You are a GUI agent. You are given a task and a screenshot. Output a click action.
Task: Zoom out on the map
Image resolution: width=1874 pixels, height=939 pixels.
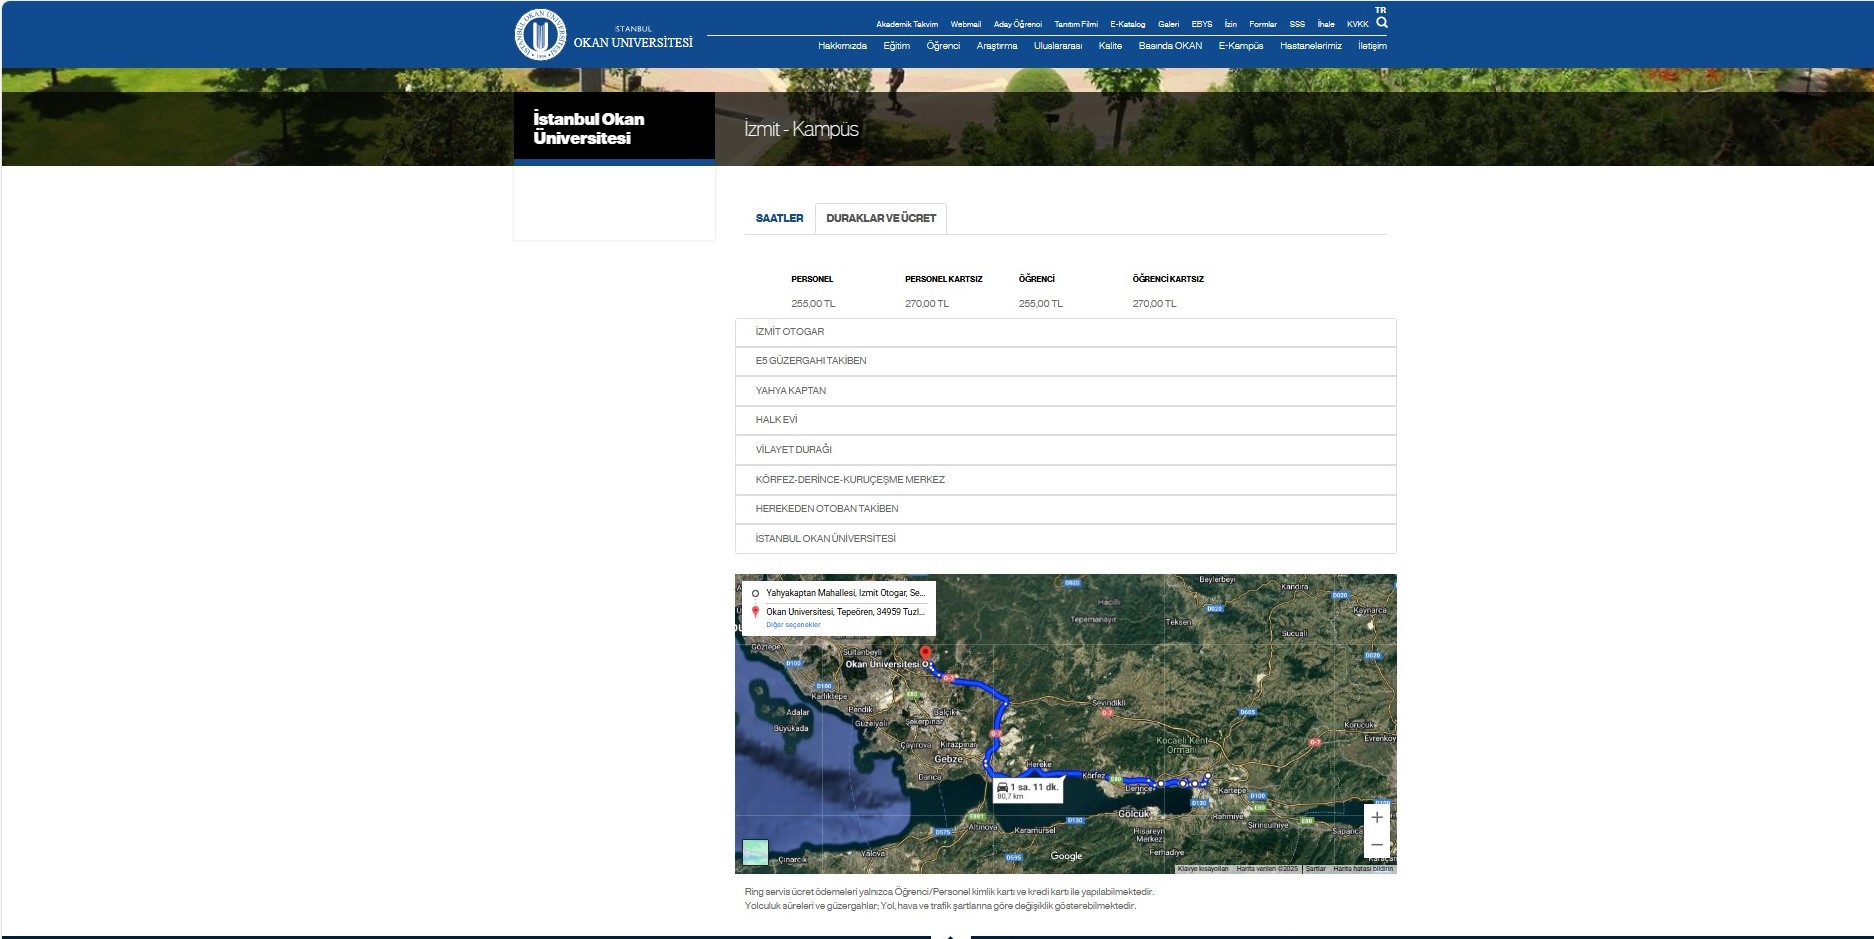click(1377, 845)
